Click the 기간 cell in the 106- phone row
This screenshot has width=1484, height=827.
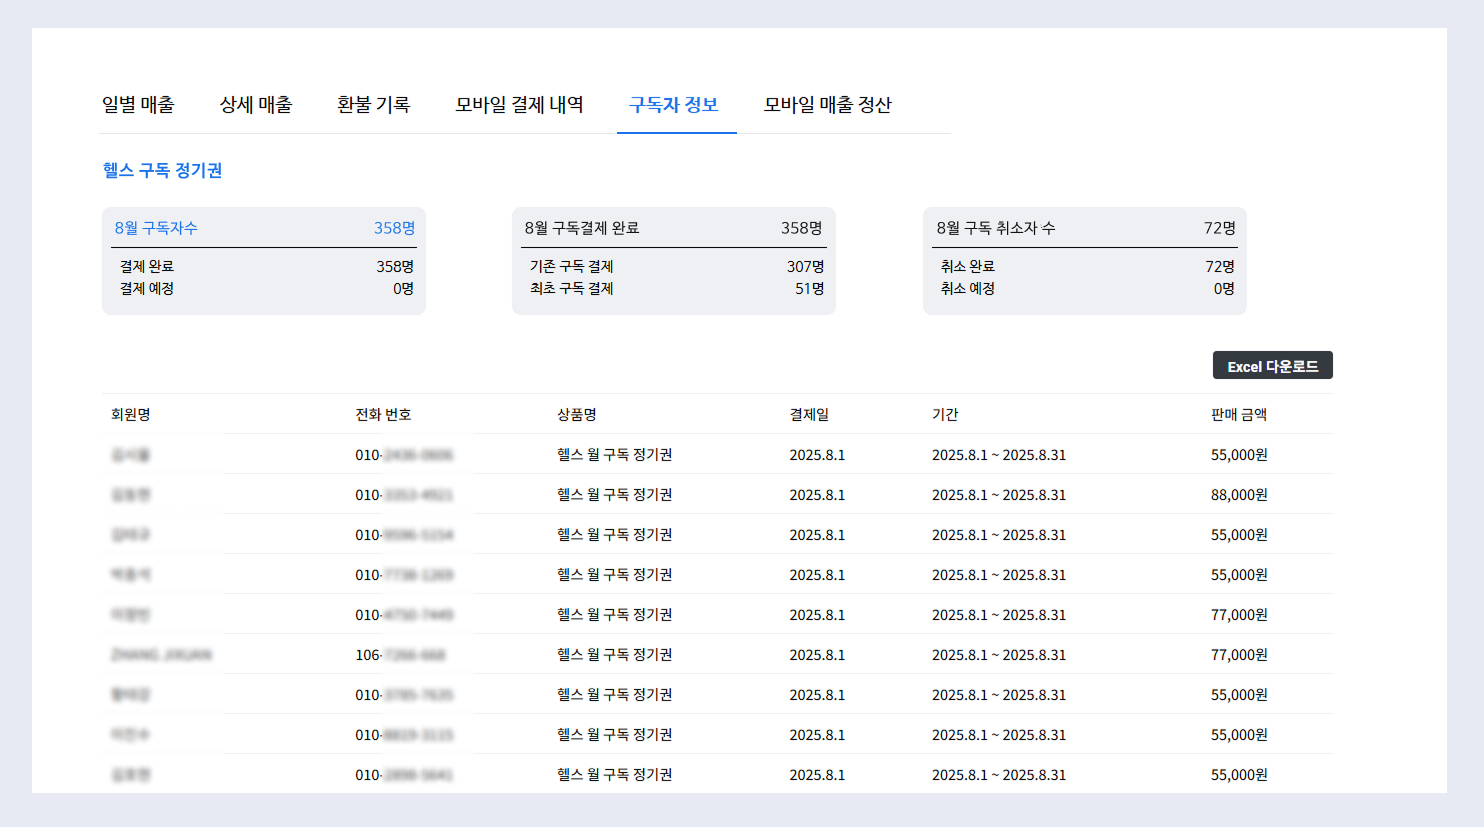tap(999, 654)
